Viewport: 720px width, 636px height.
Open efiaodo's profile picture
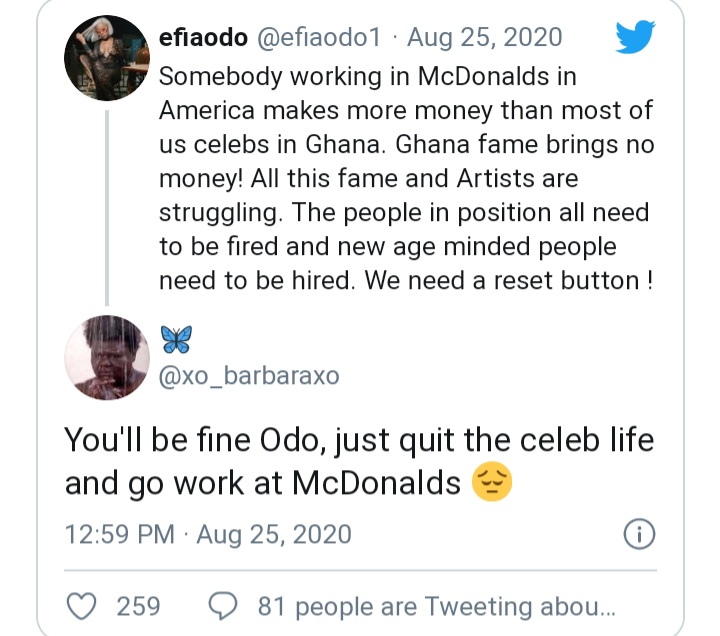pyautogui.click(x=107, y=58)
